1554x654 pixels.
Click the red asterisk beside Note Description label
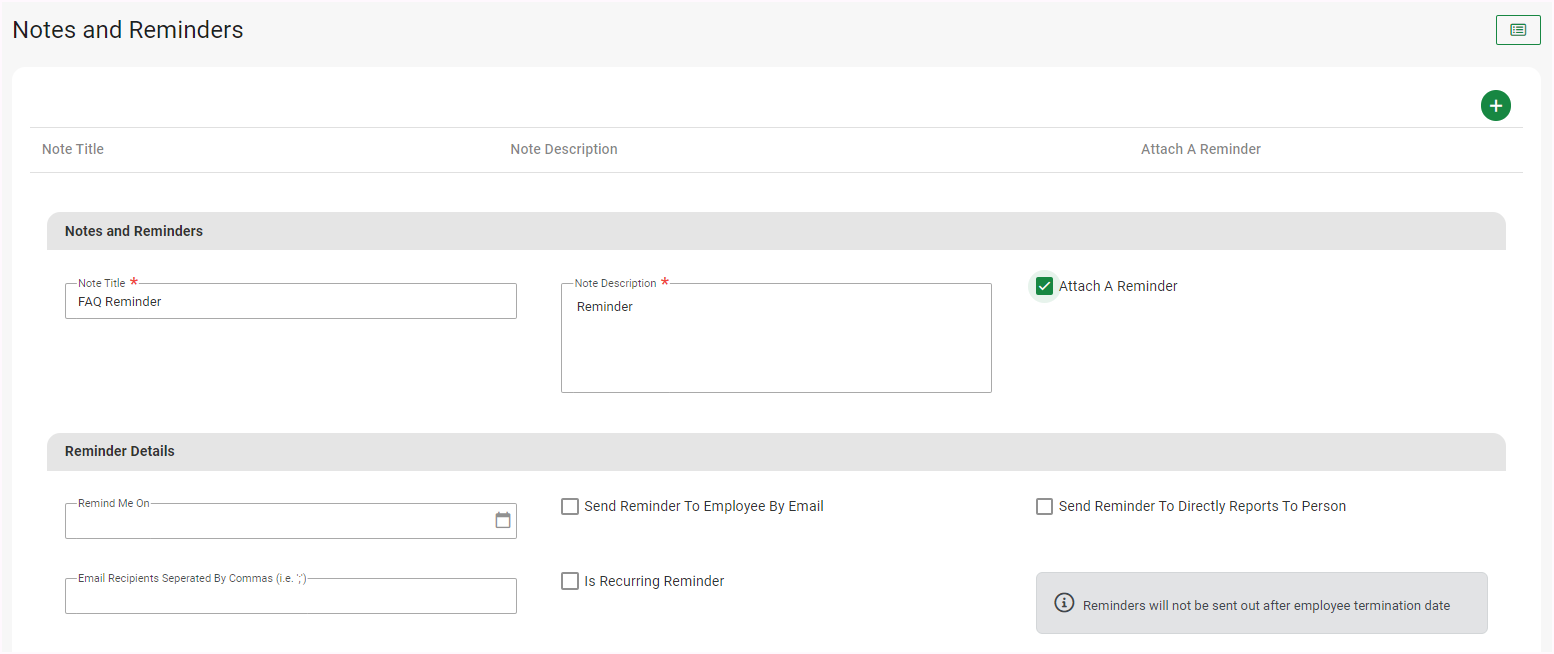click(665, 282)
